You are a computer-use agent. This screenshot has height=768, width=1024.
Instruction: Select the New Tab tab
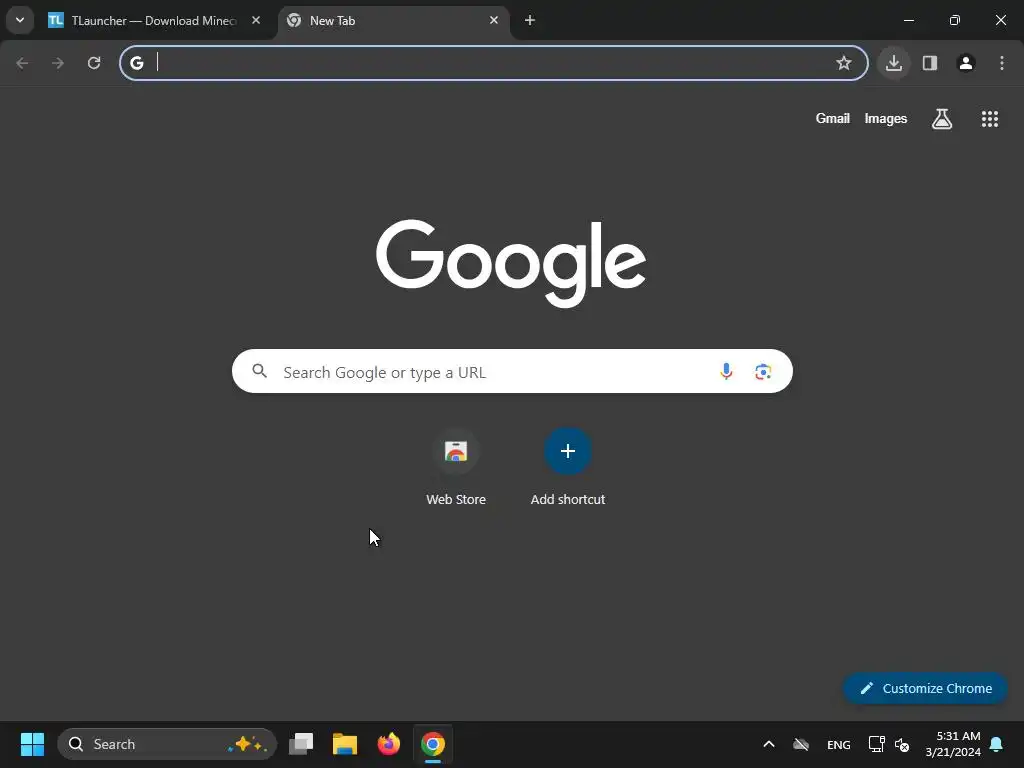392,20
